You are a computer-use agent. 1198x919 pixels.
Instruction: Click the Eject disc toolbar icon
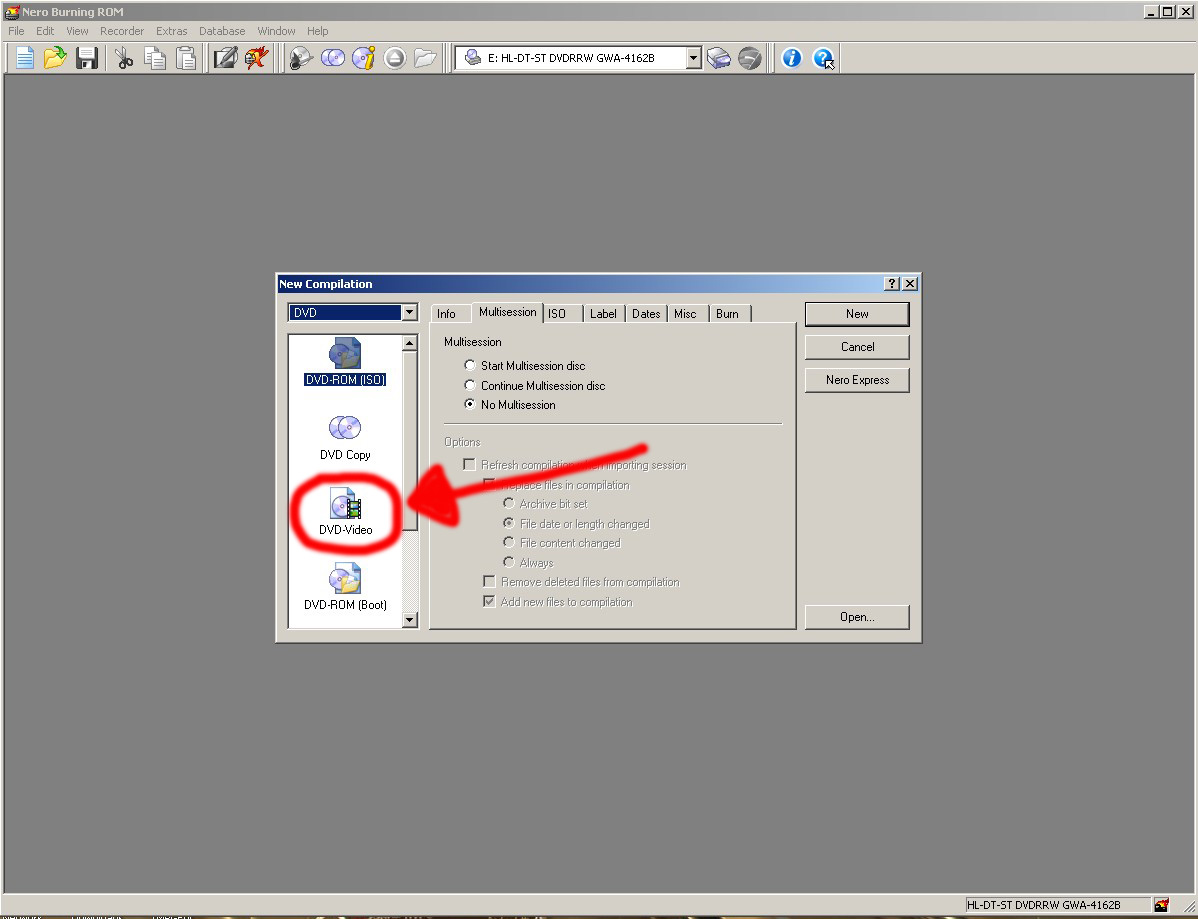click(x=394, y=58)
